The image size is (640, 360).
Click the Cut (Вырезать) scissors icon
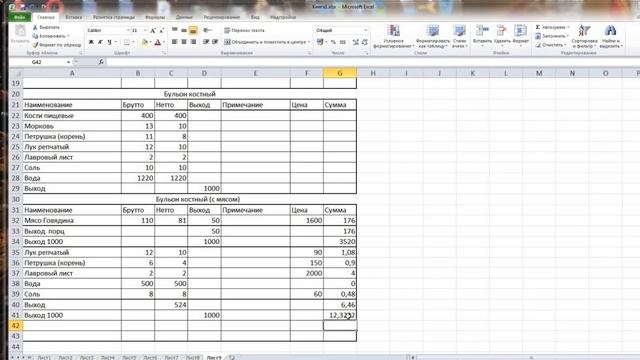tap(35, 27)
